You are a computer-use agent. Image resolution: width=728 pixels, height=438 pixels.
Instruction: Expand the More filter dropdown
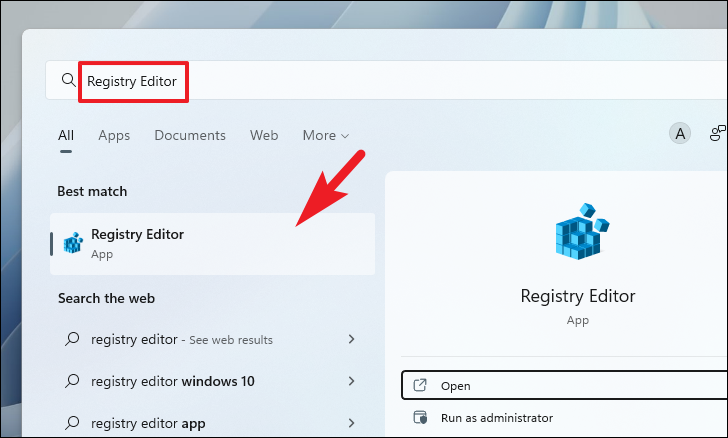[x=325, y=135]
